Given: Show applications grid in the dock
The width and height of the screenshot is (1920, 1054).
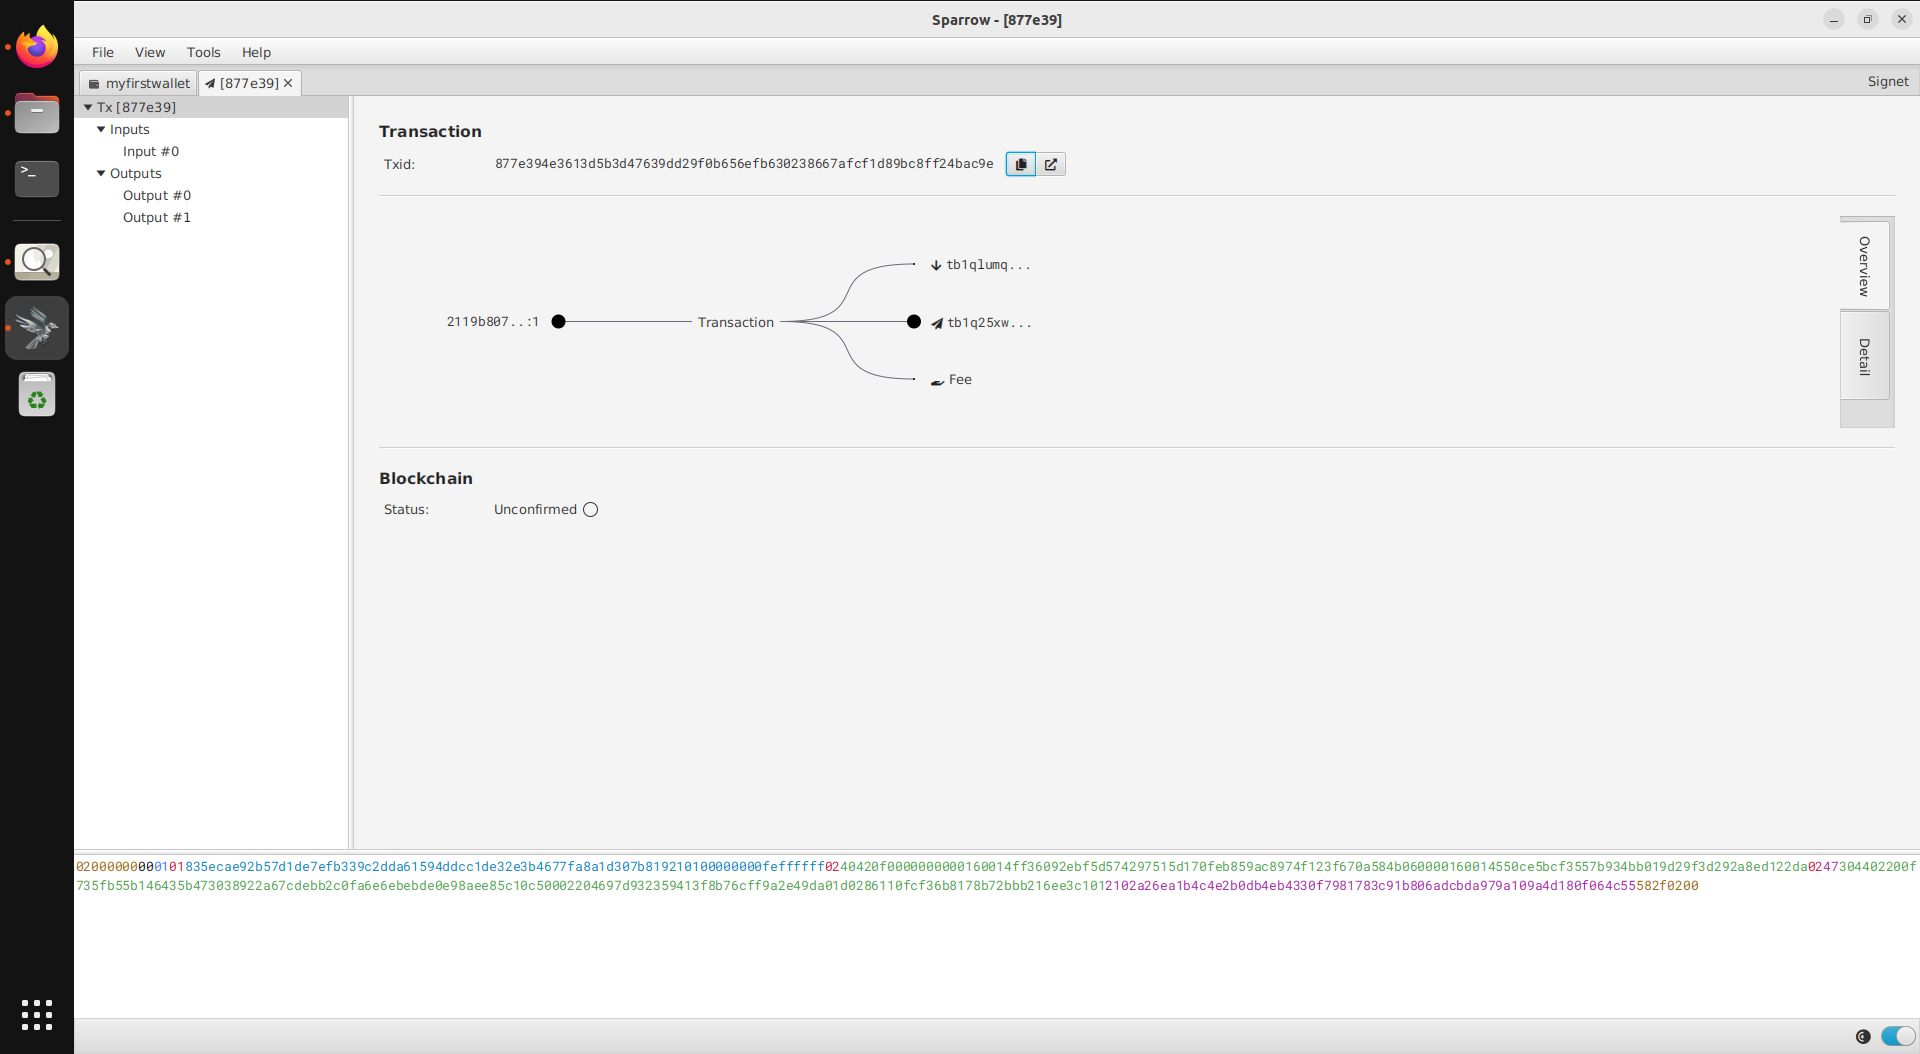Looking at the screenshot, I should 37,1015.
